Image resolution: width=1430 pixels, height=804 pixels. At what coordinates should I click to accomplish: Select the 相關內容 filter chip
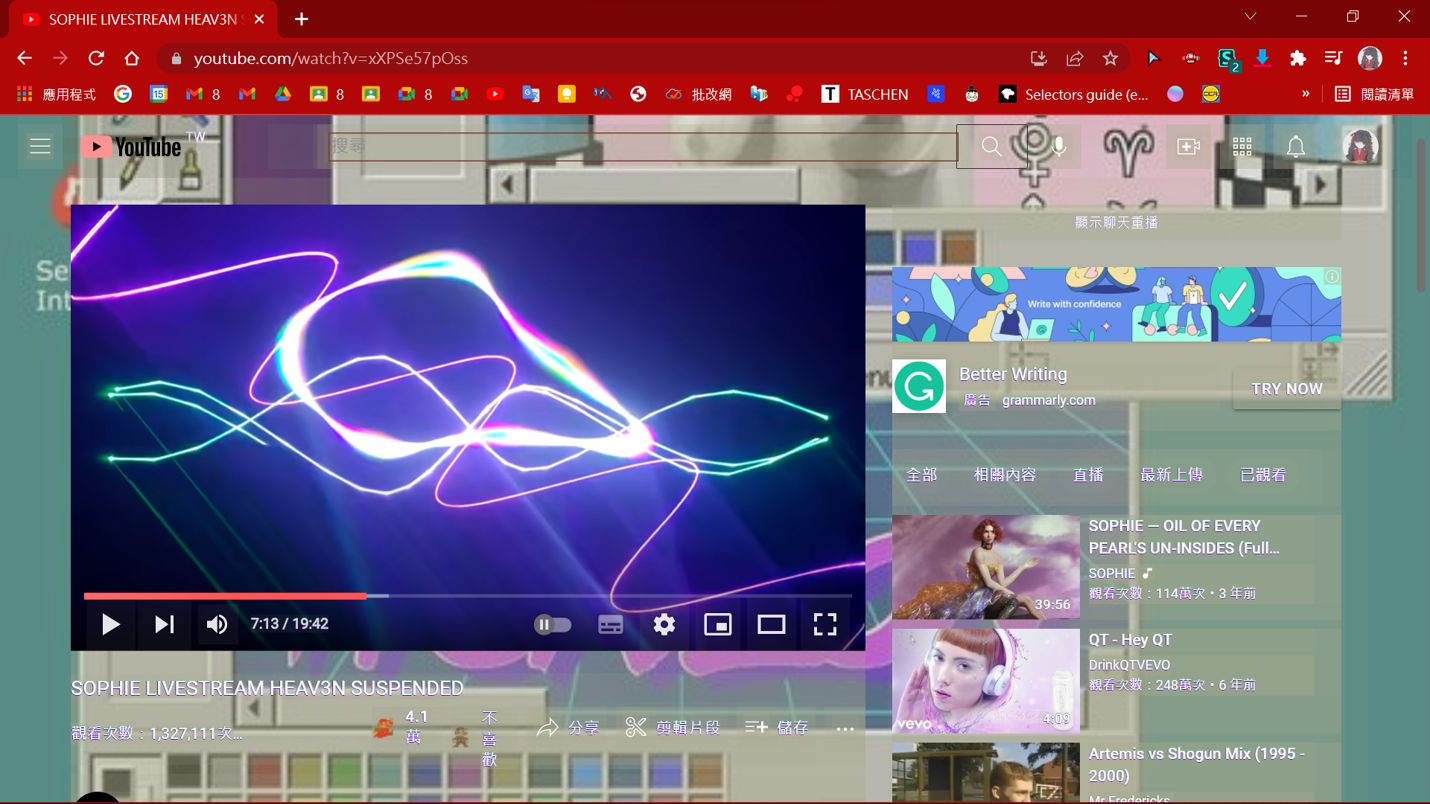(x=1004, y=475)
